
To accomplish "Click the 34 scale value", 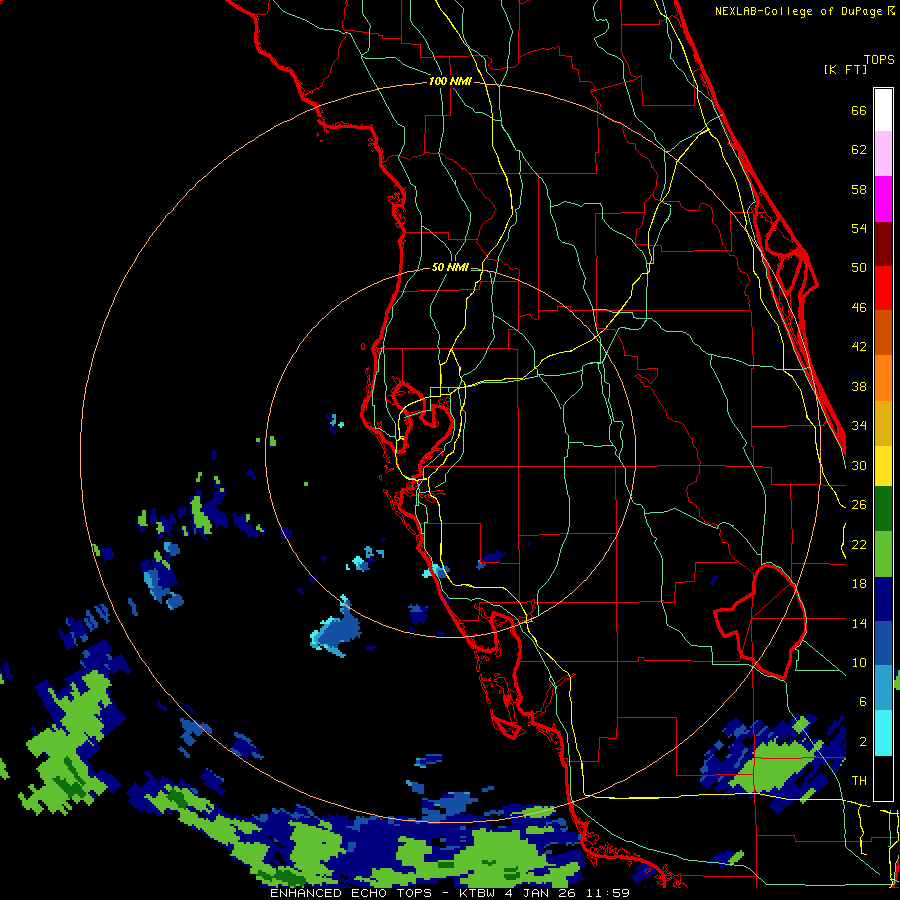I will click(x=859, y=426).
